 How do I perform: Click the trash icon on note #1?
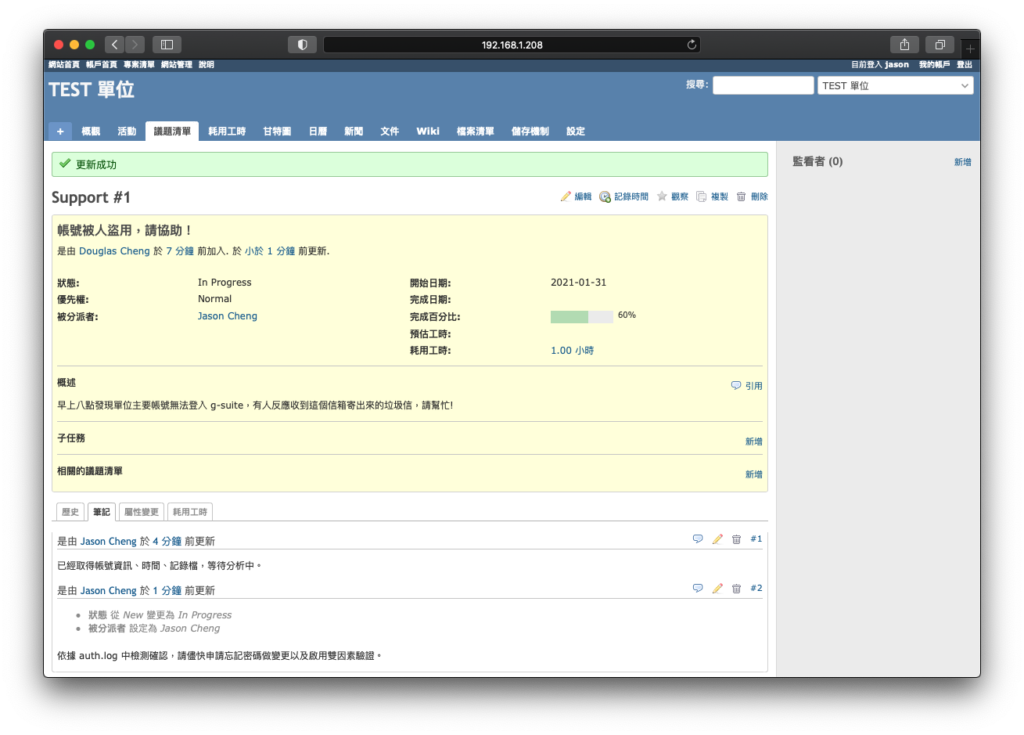[x=737, y=539]
